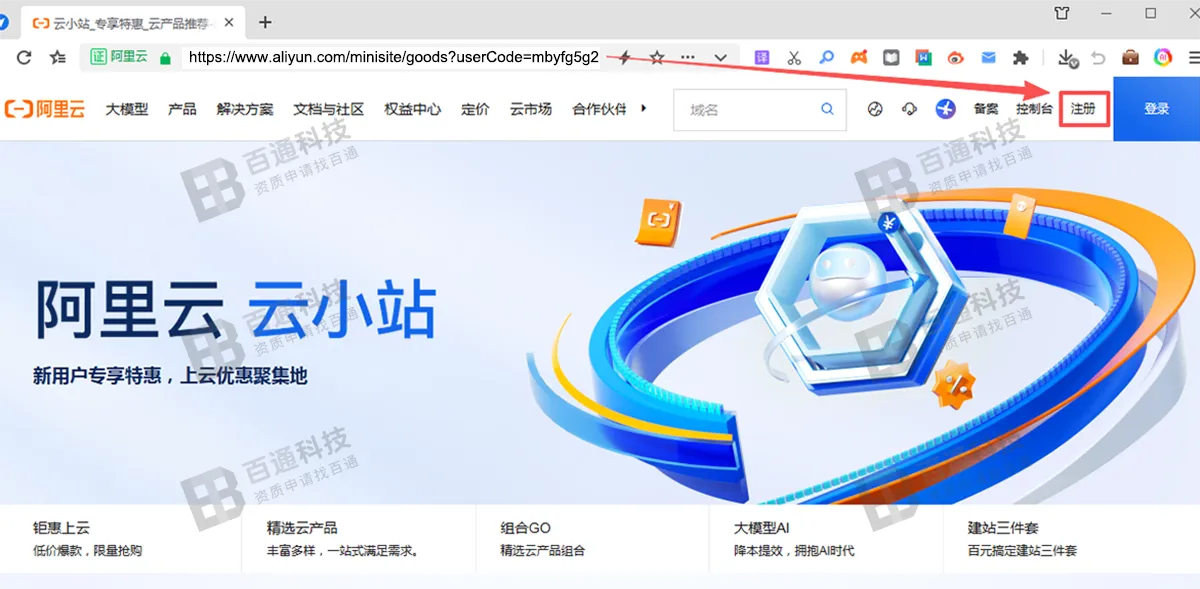
Task: Open the orange game controller extension
Action: [x=859, y=58]
